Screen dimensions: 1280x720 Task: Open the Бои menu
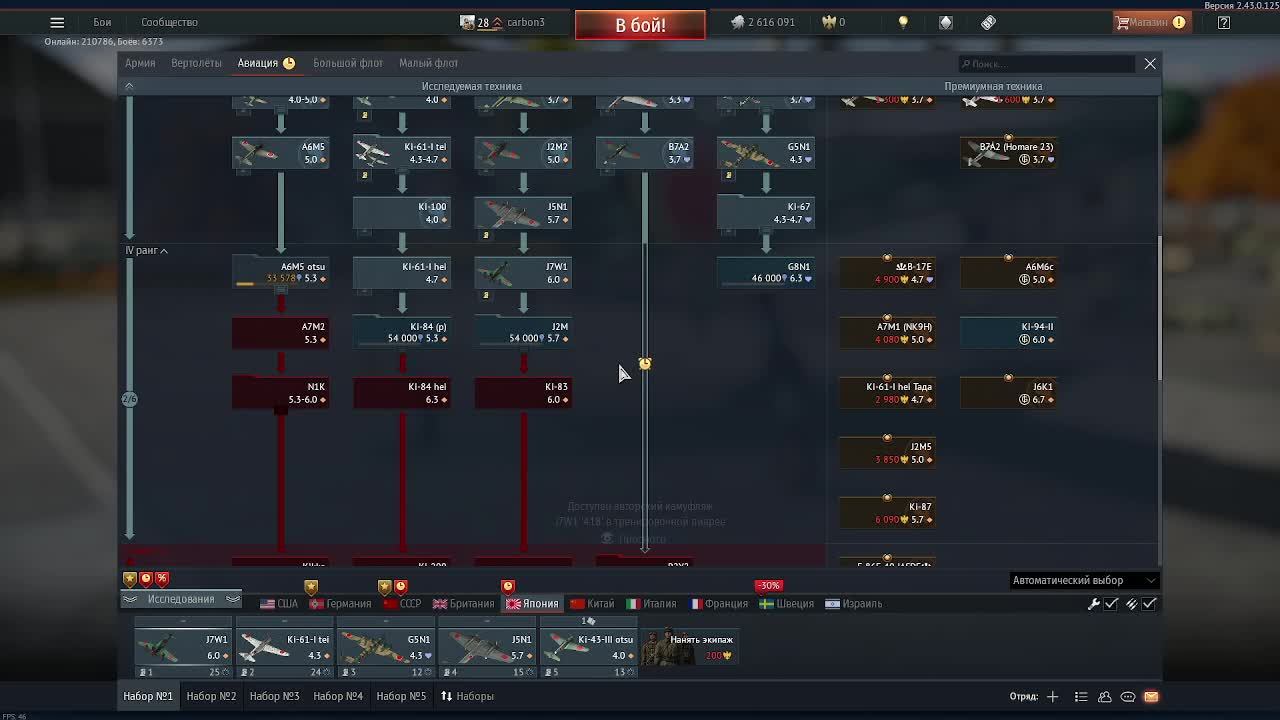102,22
